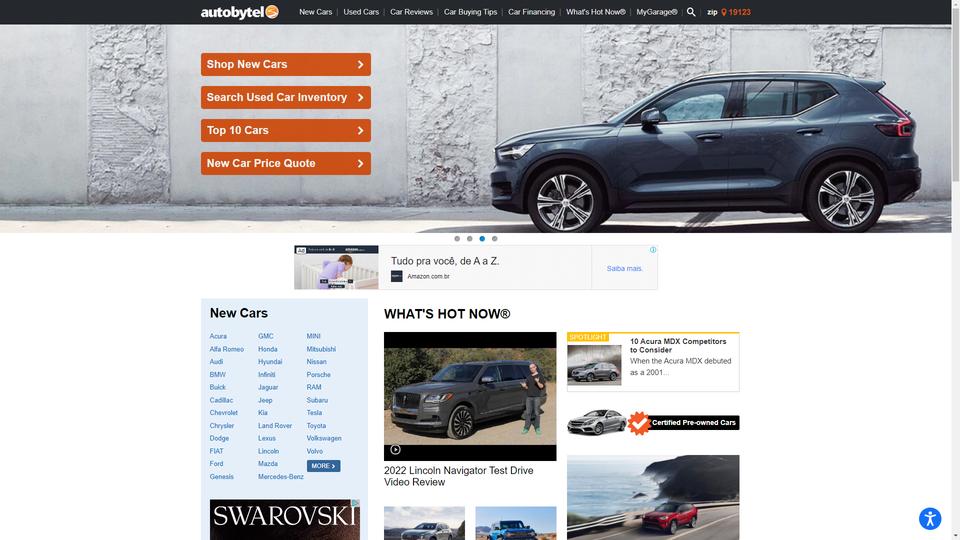Select Genesis brand link
The image size is (960, 540).
222,477
